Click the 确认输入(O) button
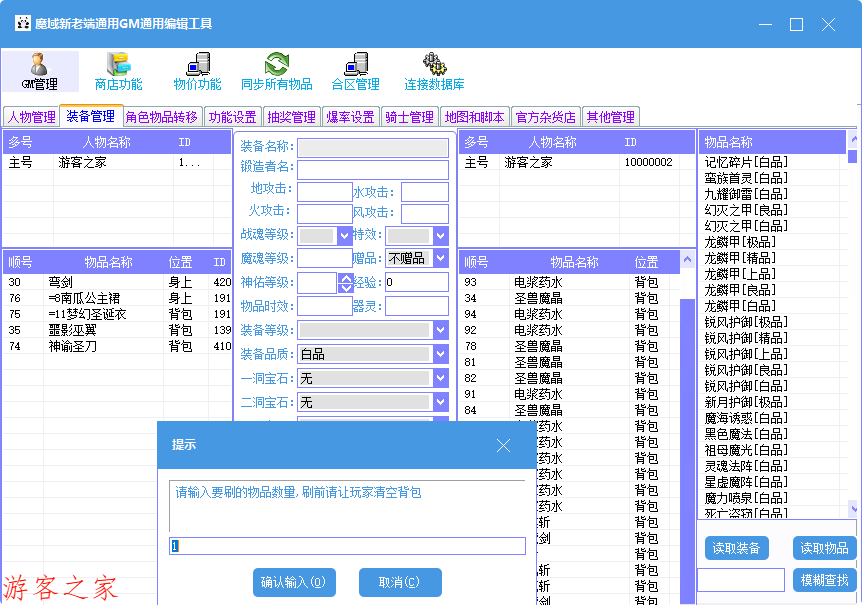The height and width of the screenshot is (605, 862). (x=293, y=582)
